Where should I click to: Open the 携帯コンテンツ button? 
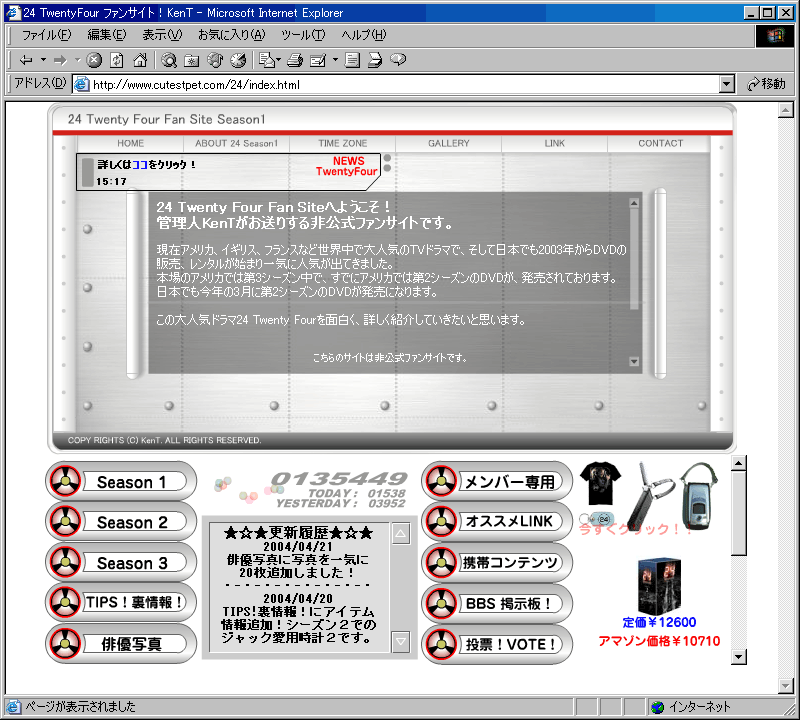497,562
